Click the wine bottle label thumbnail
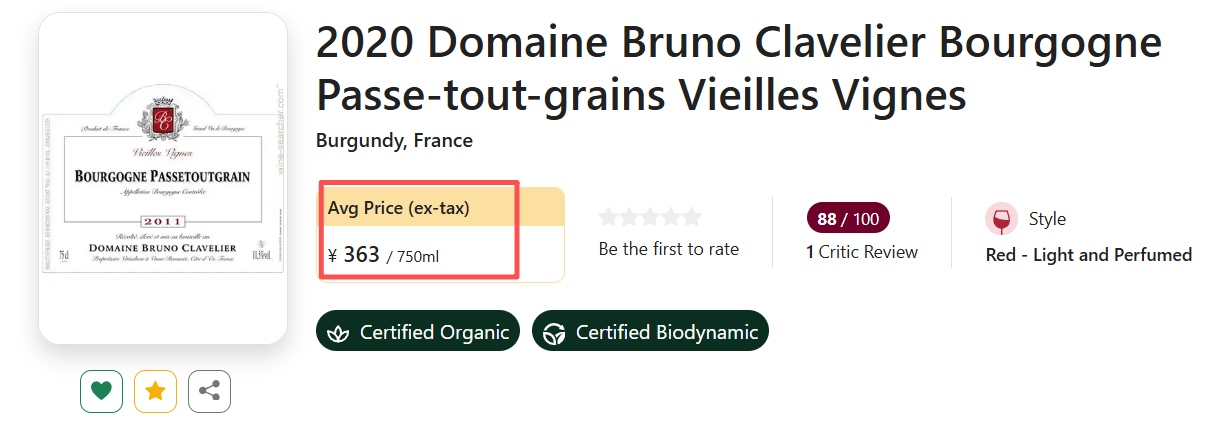Viewport: 1230px width, 425px height. [163, 178]
